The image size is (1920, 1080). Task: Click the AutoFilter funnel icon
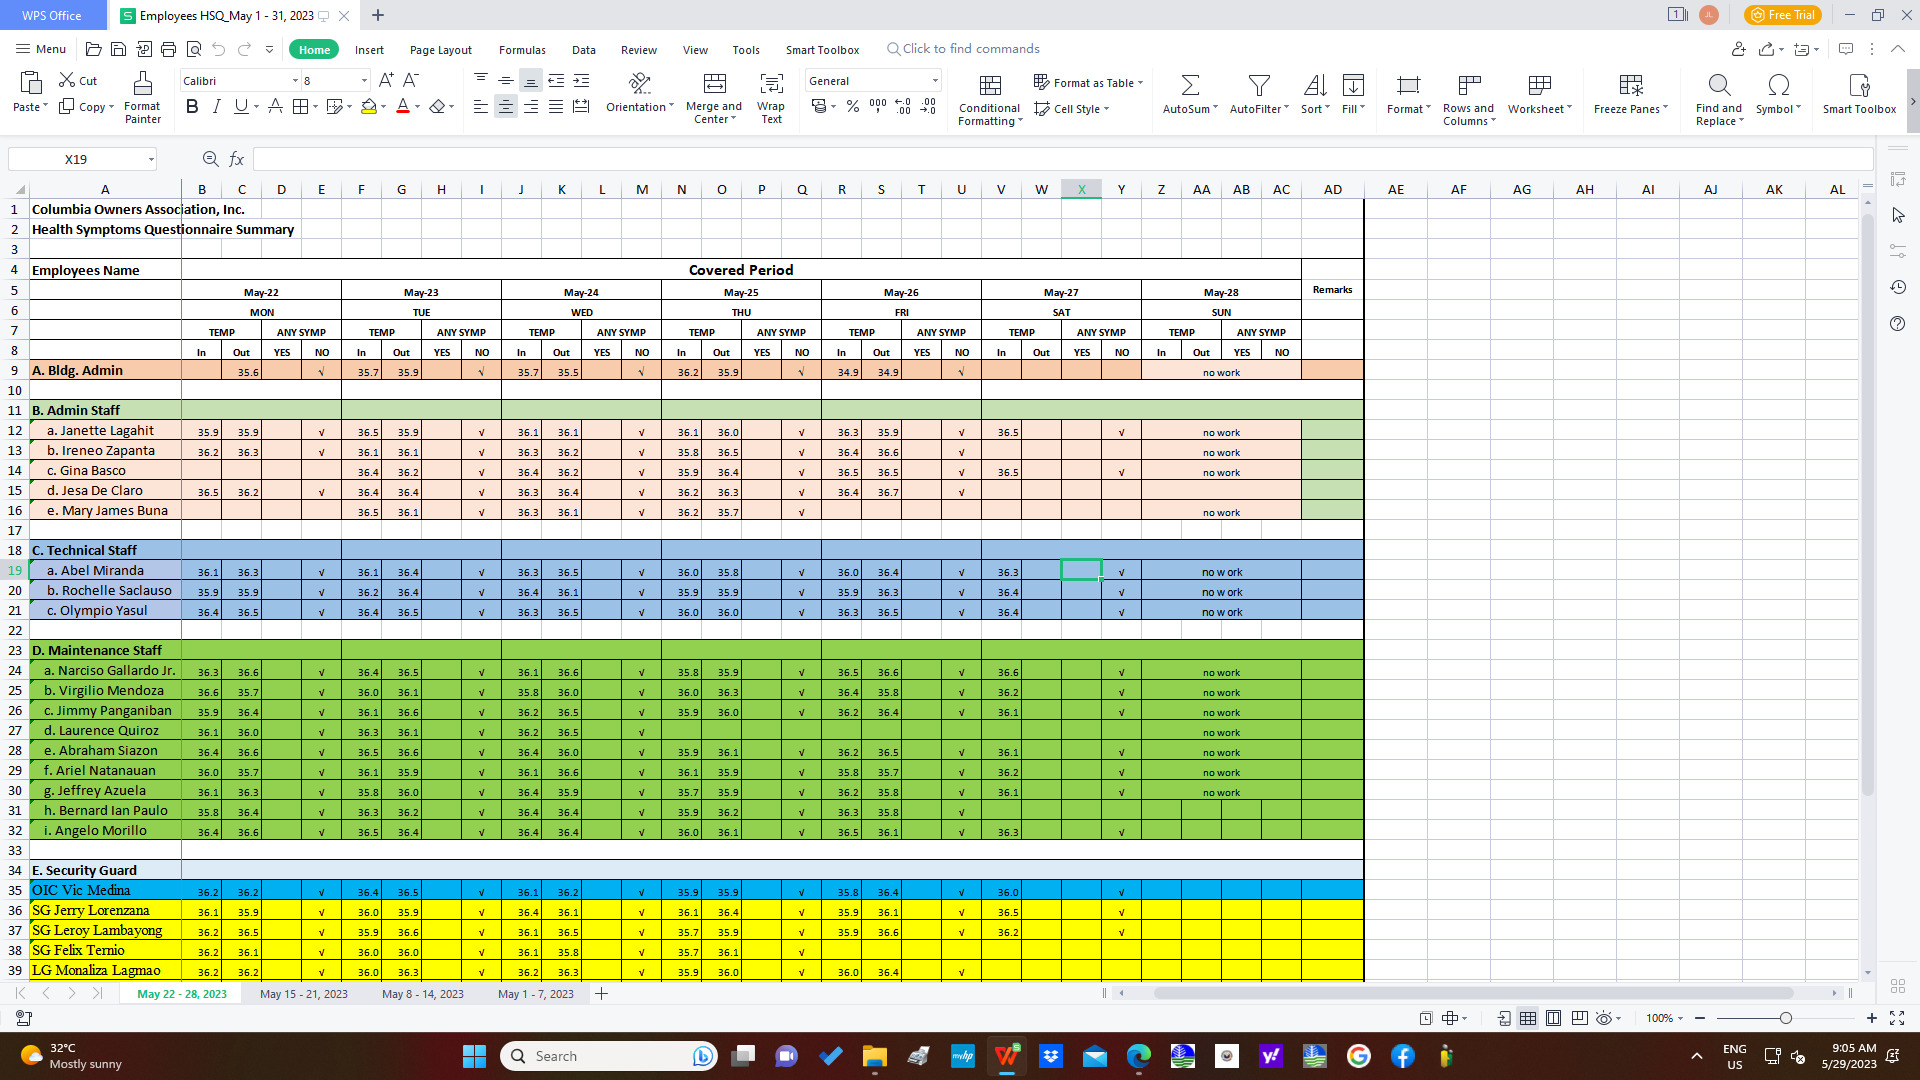pyautogui.click(x=1259, y=85)
